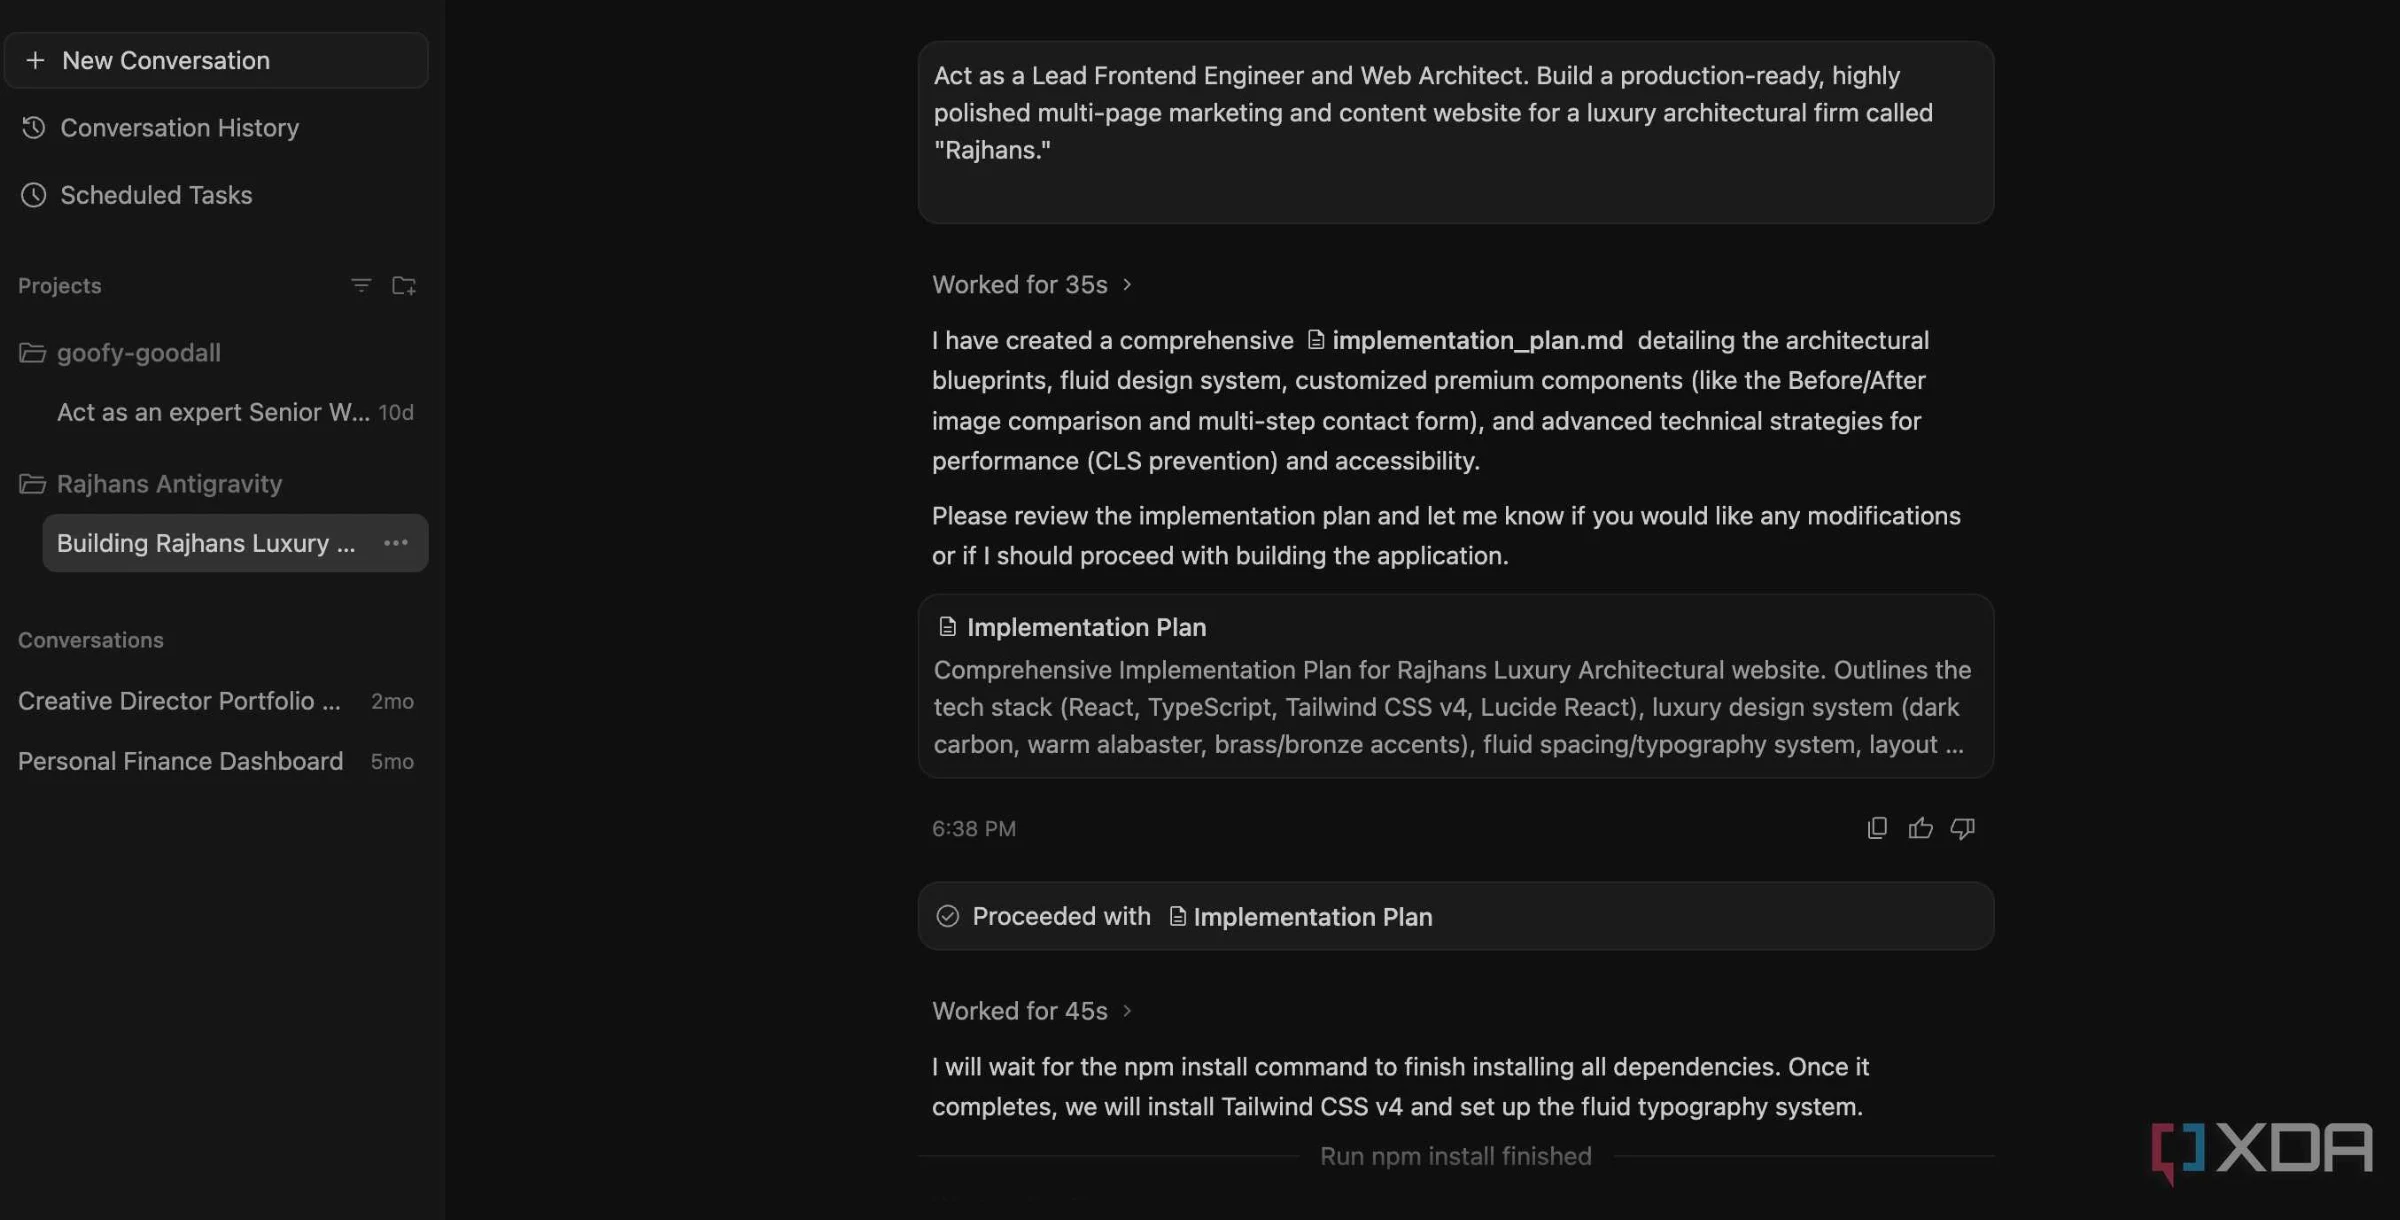Click the new project folder icon

click(404, 286)
